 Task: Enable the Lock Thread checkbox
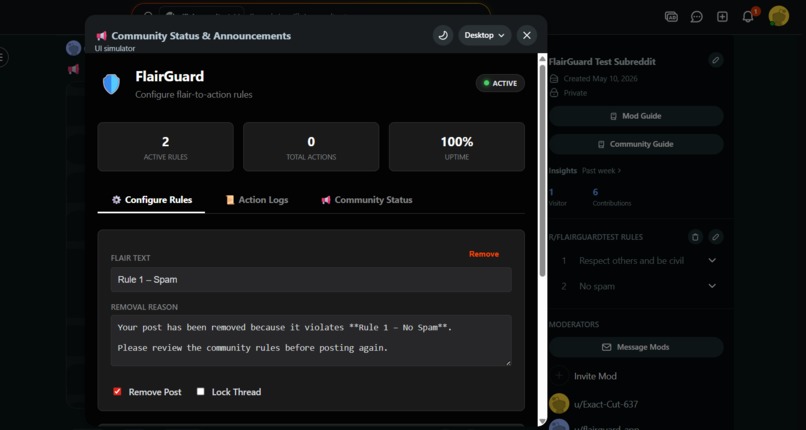(200, 391)
